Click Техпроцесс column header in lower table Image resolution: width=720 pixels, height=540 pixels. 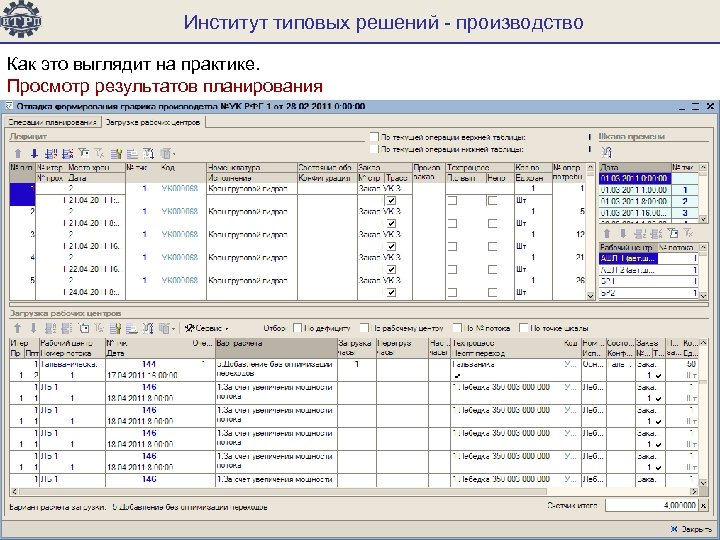coord(506,343)
